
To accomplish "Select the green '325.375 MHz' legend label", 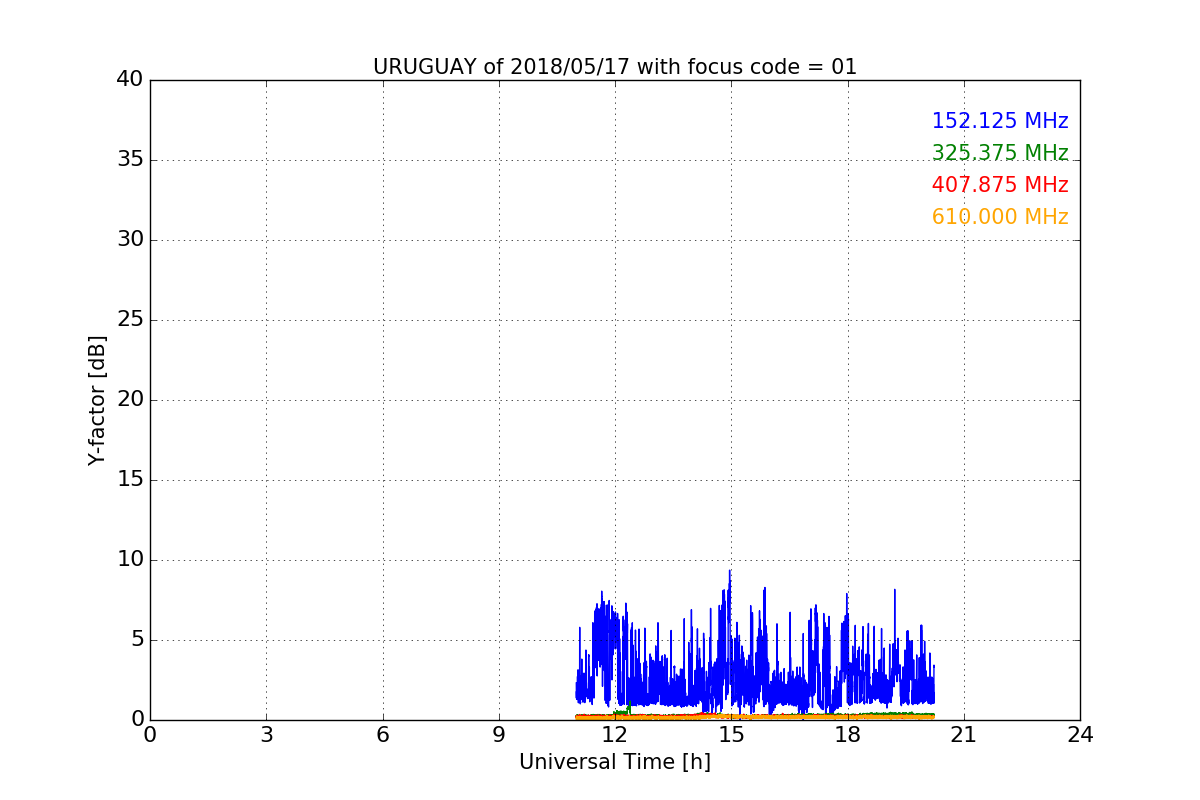I will click(x=1000, y=153).
